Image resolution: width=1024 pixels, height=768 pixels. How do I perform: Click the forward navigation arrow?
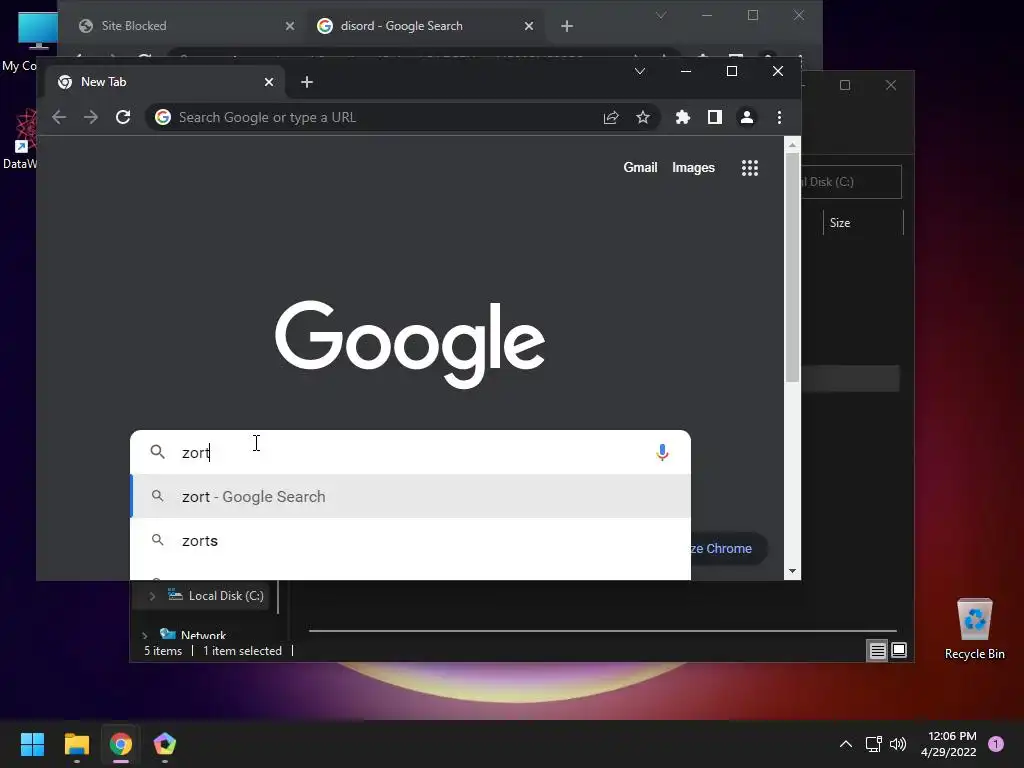point(91,117)
